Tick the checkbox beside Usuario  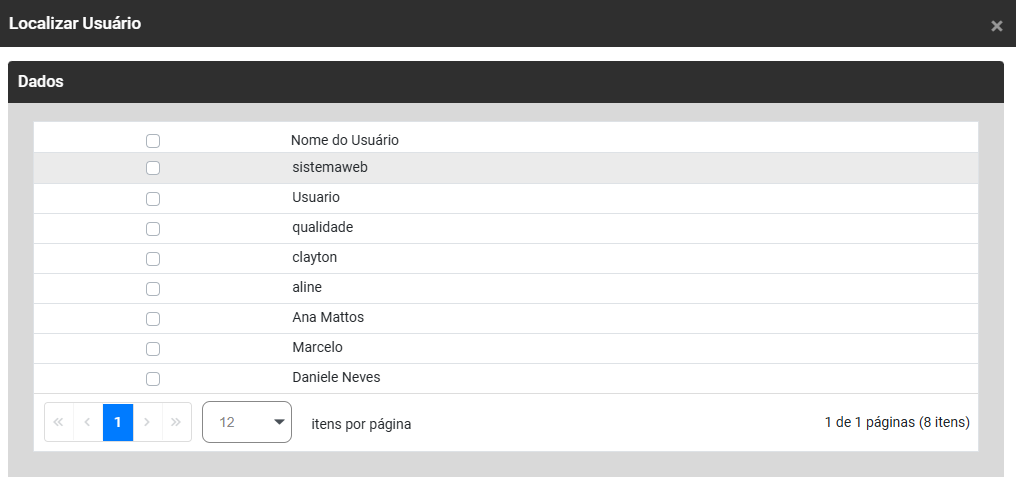(153, 199)
